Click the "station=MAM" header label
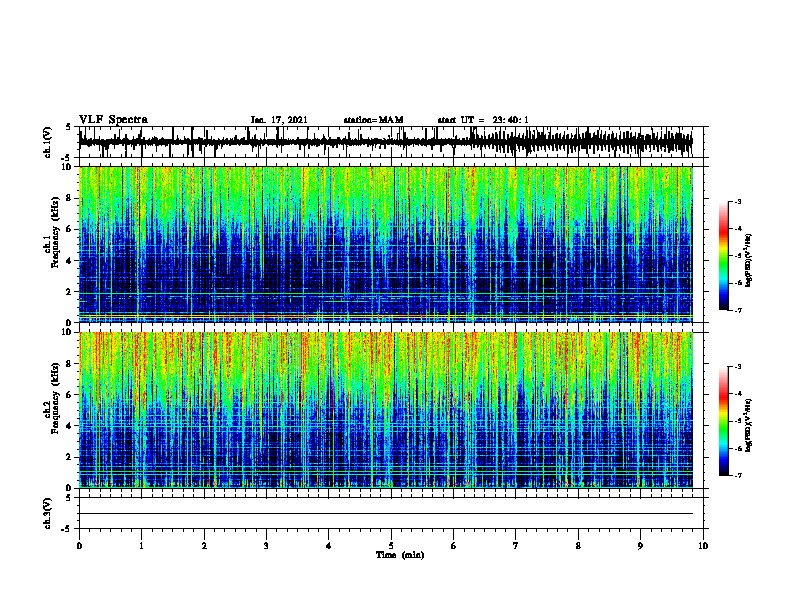The height and width of the screenshot is (612, 792). pyautogui.click(x=373, y=120)
